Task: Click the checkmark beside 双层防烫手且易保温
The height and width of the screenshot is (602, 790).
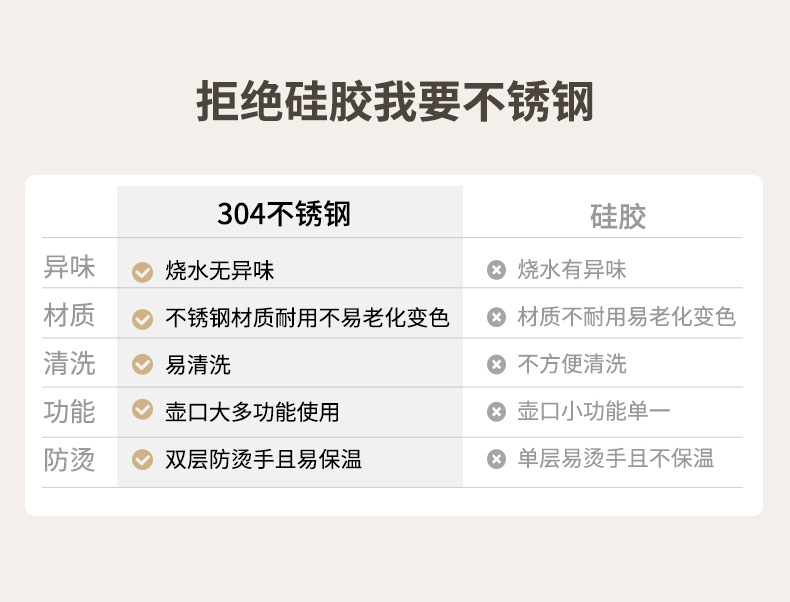Action: (x=143, y=460)
